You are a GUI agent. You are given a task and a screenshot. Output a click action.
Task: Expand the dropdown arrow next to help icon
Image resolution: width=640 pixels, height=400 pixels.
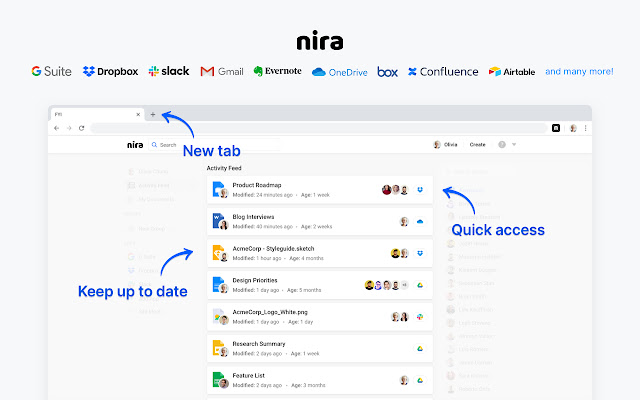pos(514,144)
